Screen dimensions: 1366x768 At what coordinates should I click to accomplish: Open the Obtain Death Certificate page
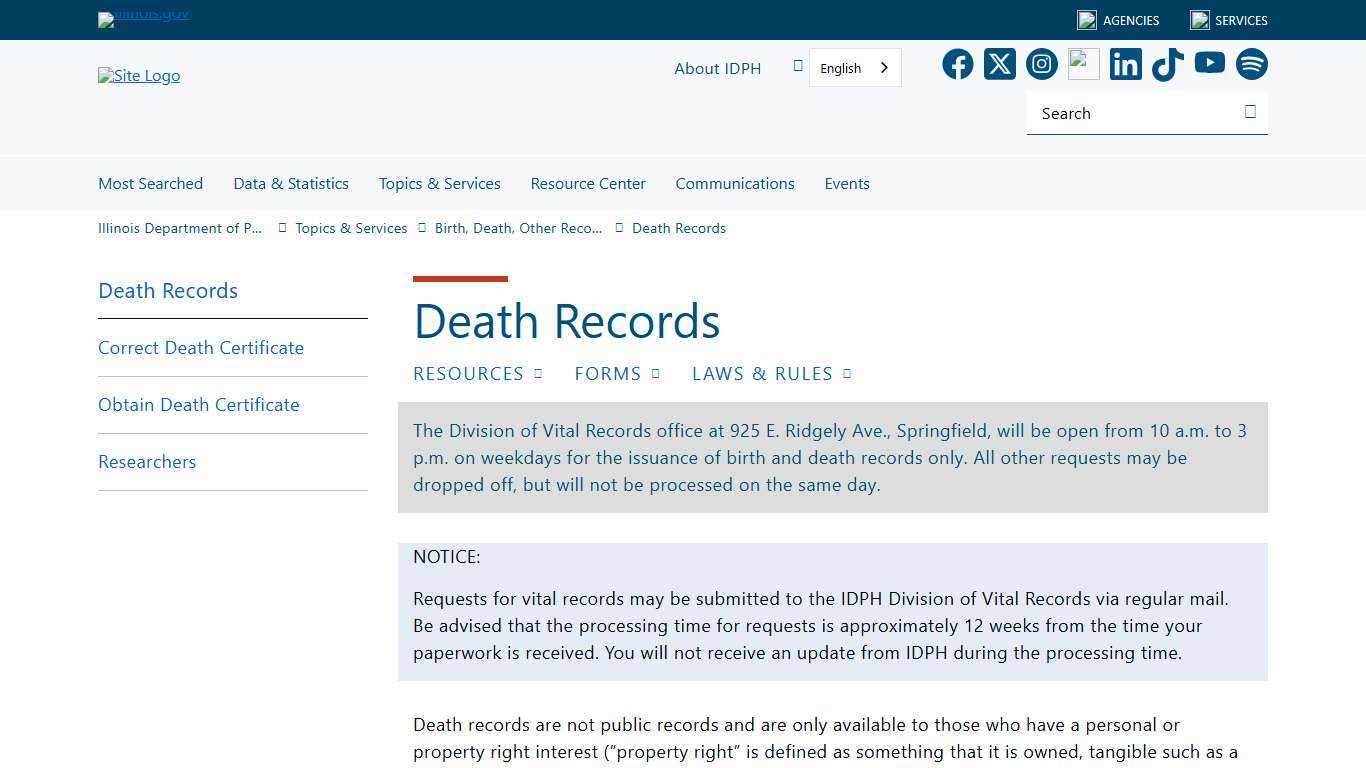tap(199, 404)
